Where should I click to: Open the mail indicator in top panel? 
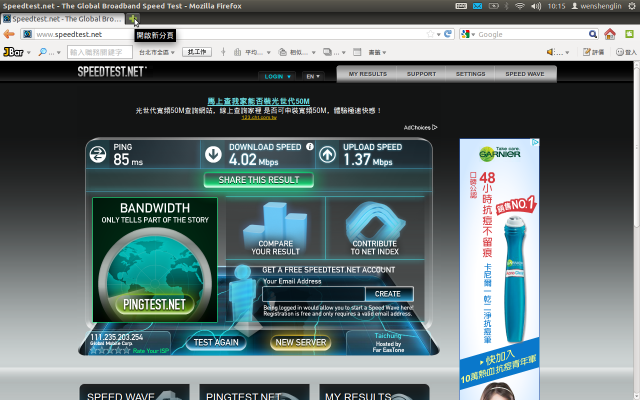point(477,6)
